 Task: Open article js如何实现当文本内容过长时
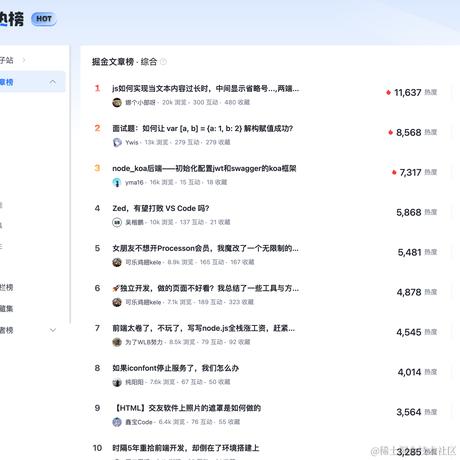click(205, 88)
